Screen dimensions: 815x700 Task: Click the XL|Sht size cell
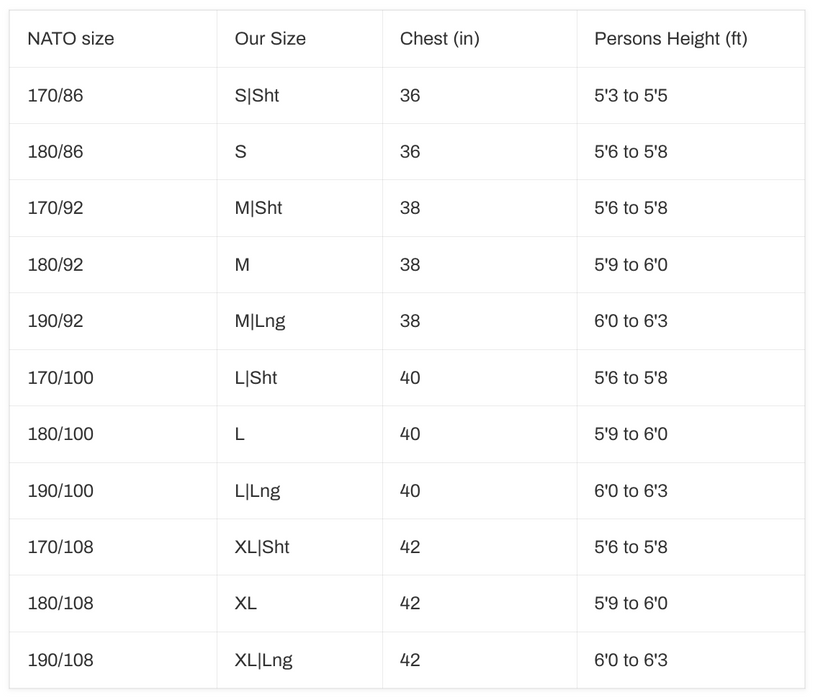click(262, 547)
